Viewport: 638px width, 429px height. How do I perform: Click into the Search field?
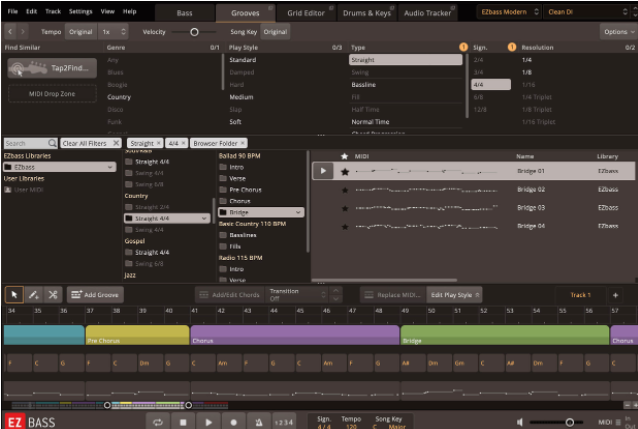click(26, 143)
